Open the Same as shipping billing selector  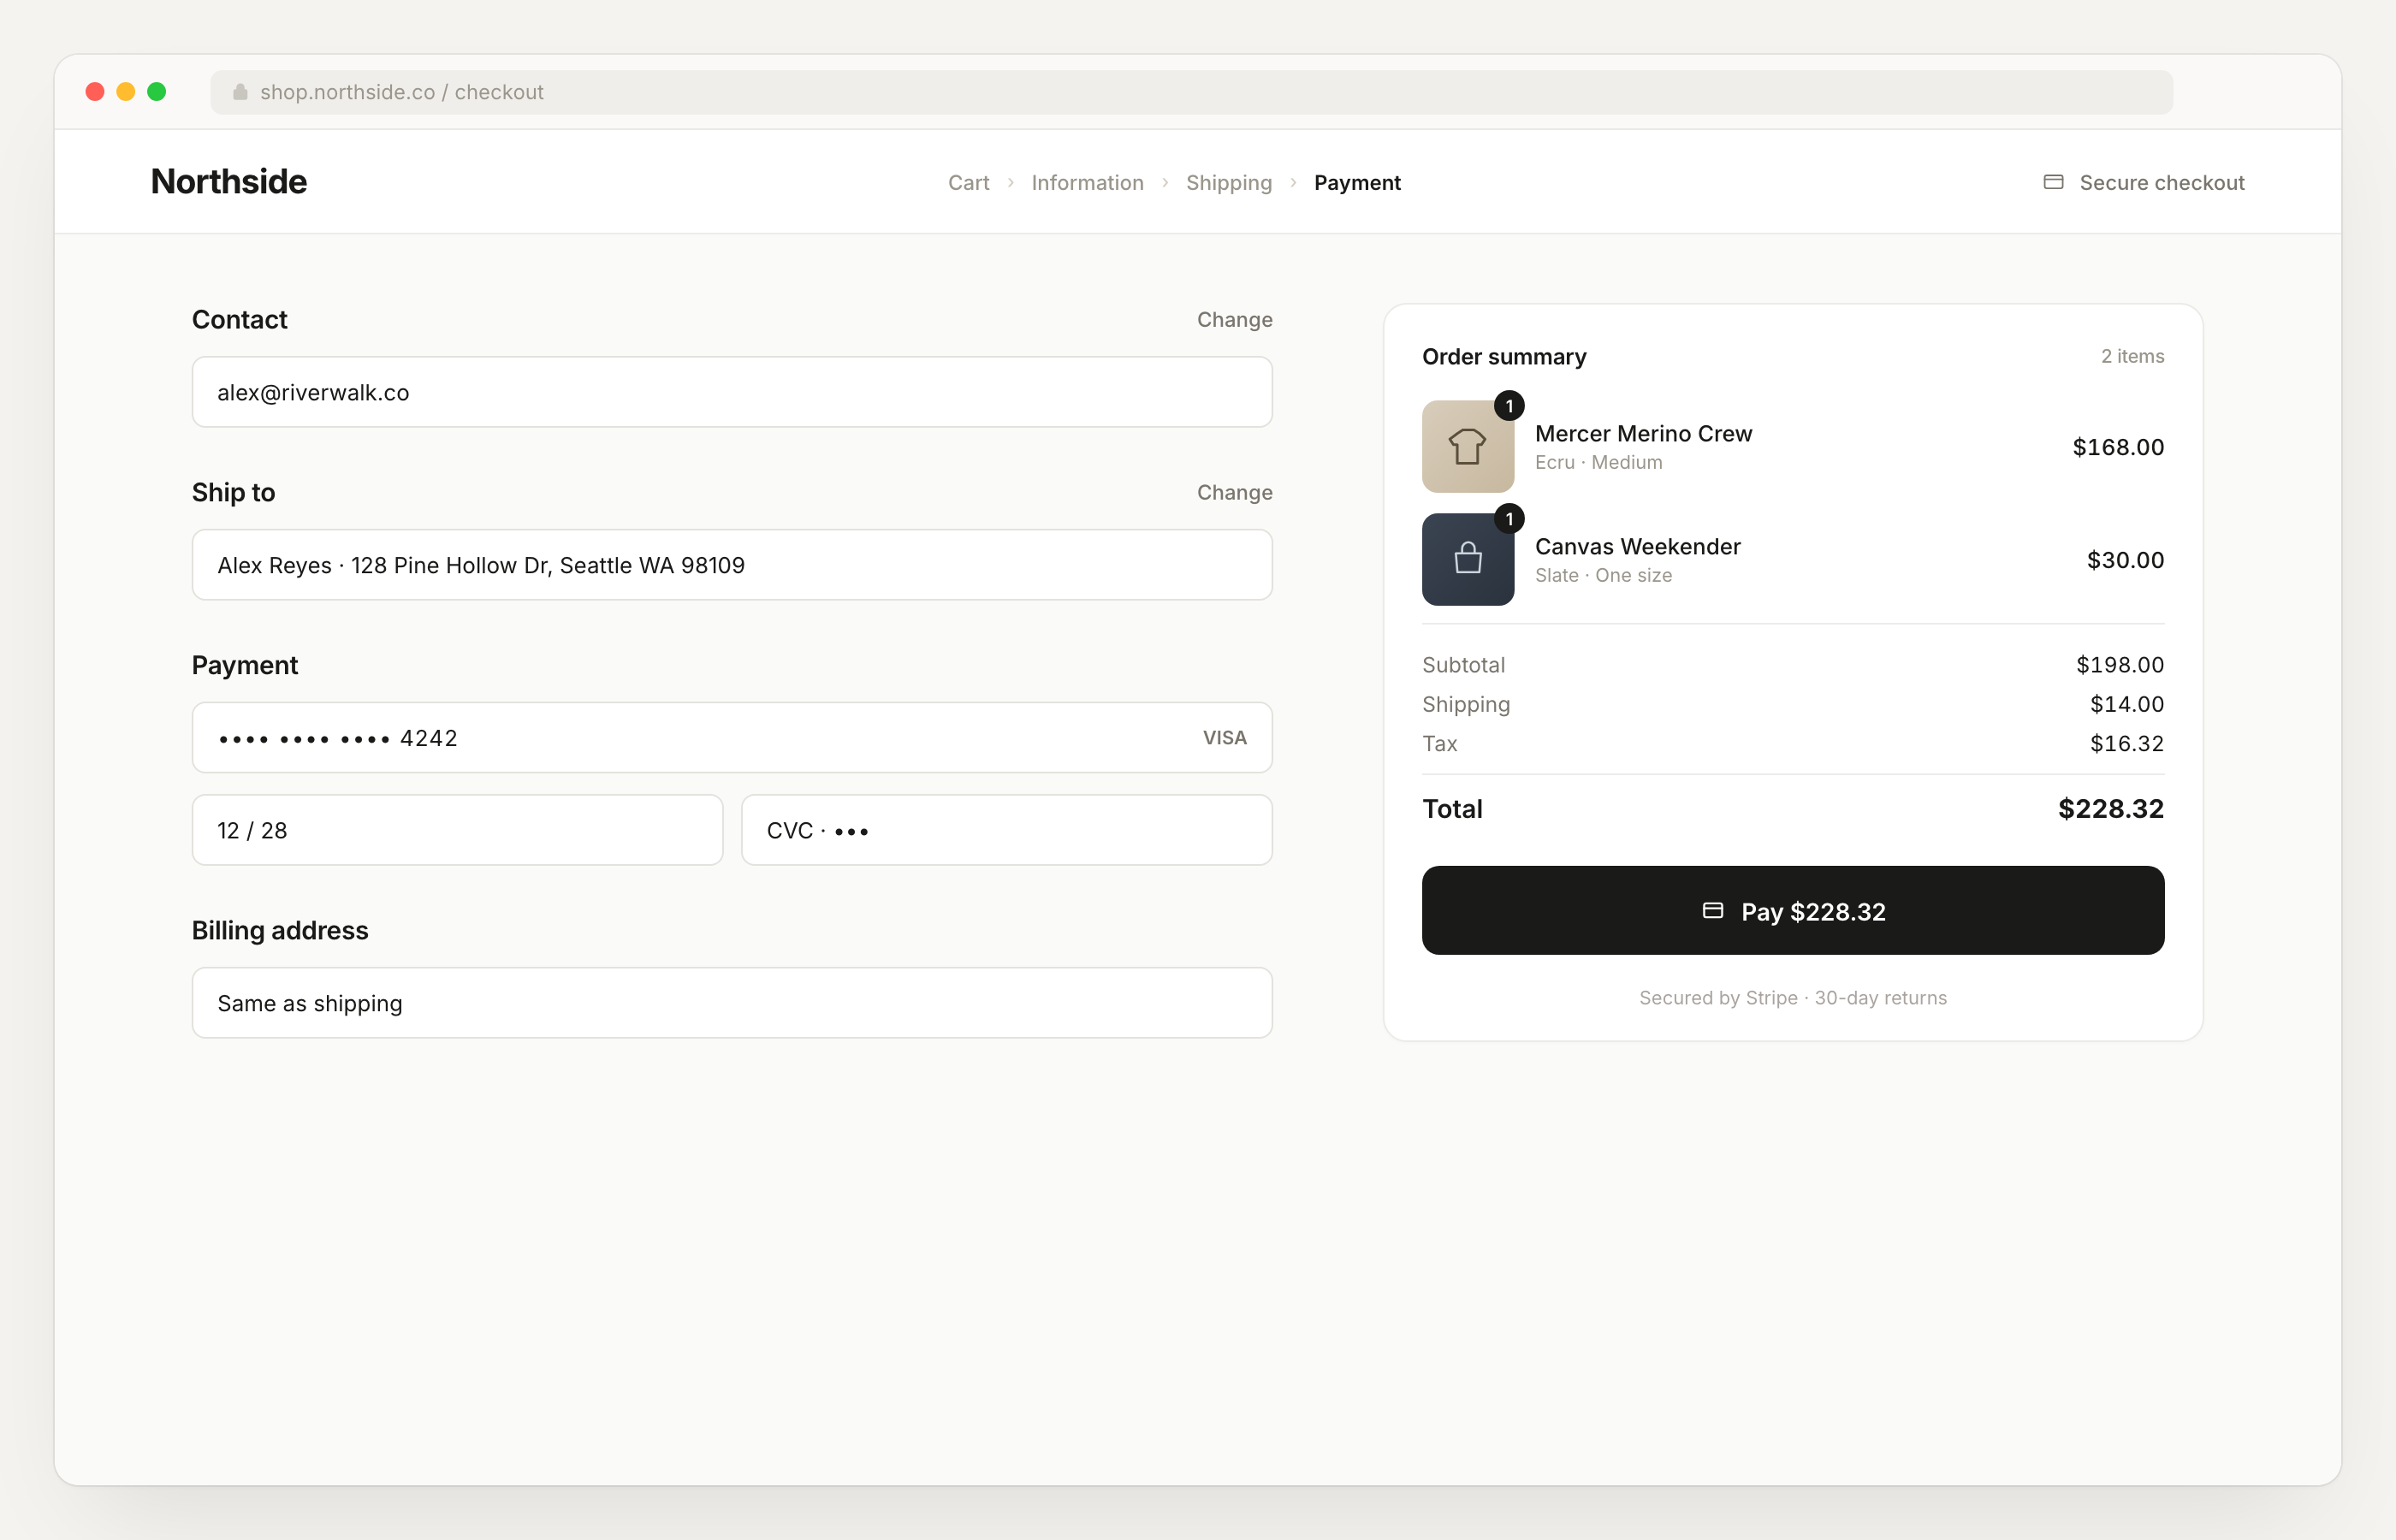731,1003
